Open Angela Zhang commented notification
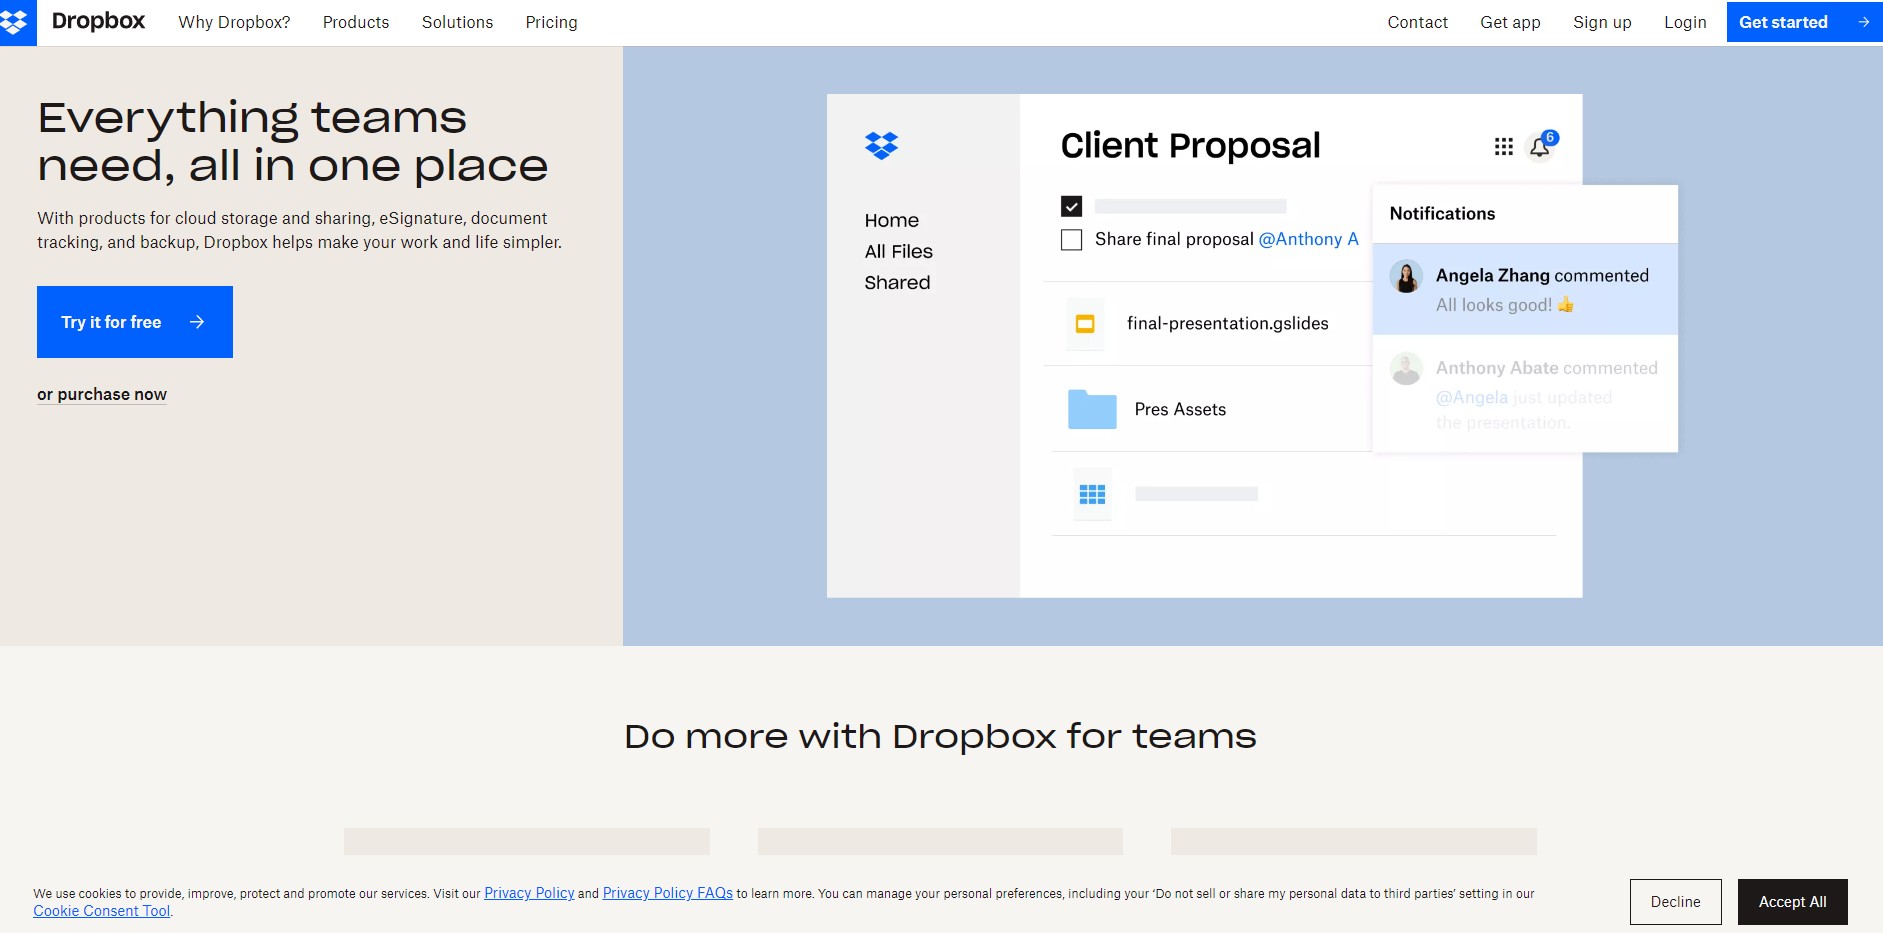Screen dimensions: 1883x933 1525,289
